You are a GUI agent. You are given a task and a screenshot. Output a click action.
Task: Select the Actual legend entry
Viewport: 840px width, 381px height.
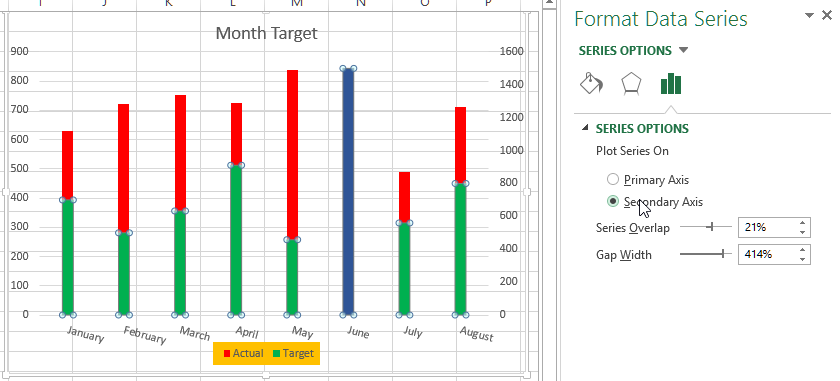[x=243, y=353]
